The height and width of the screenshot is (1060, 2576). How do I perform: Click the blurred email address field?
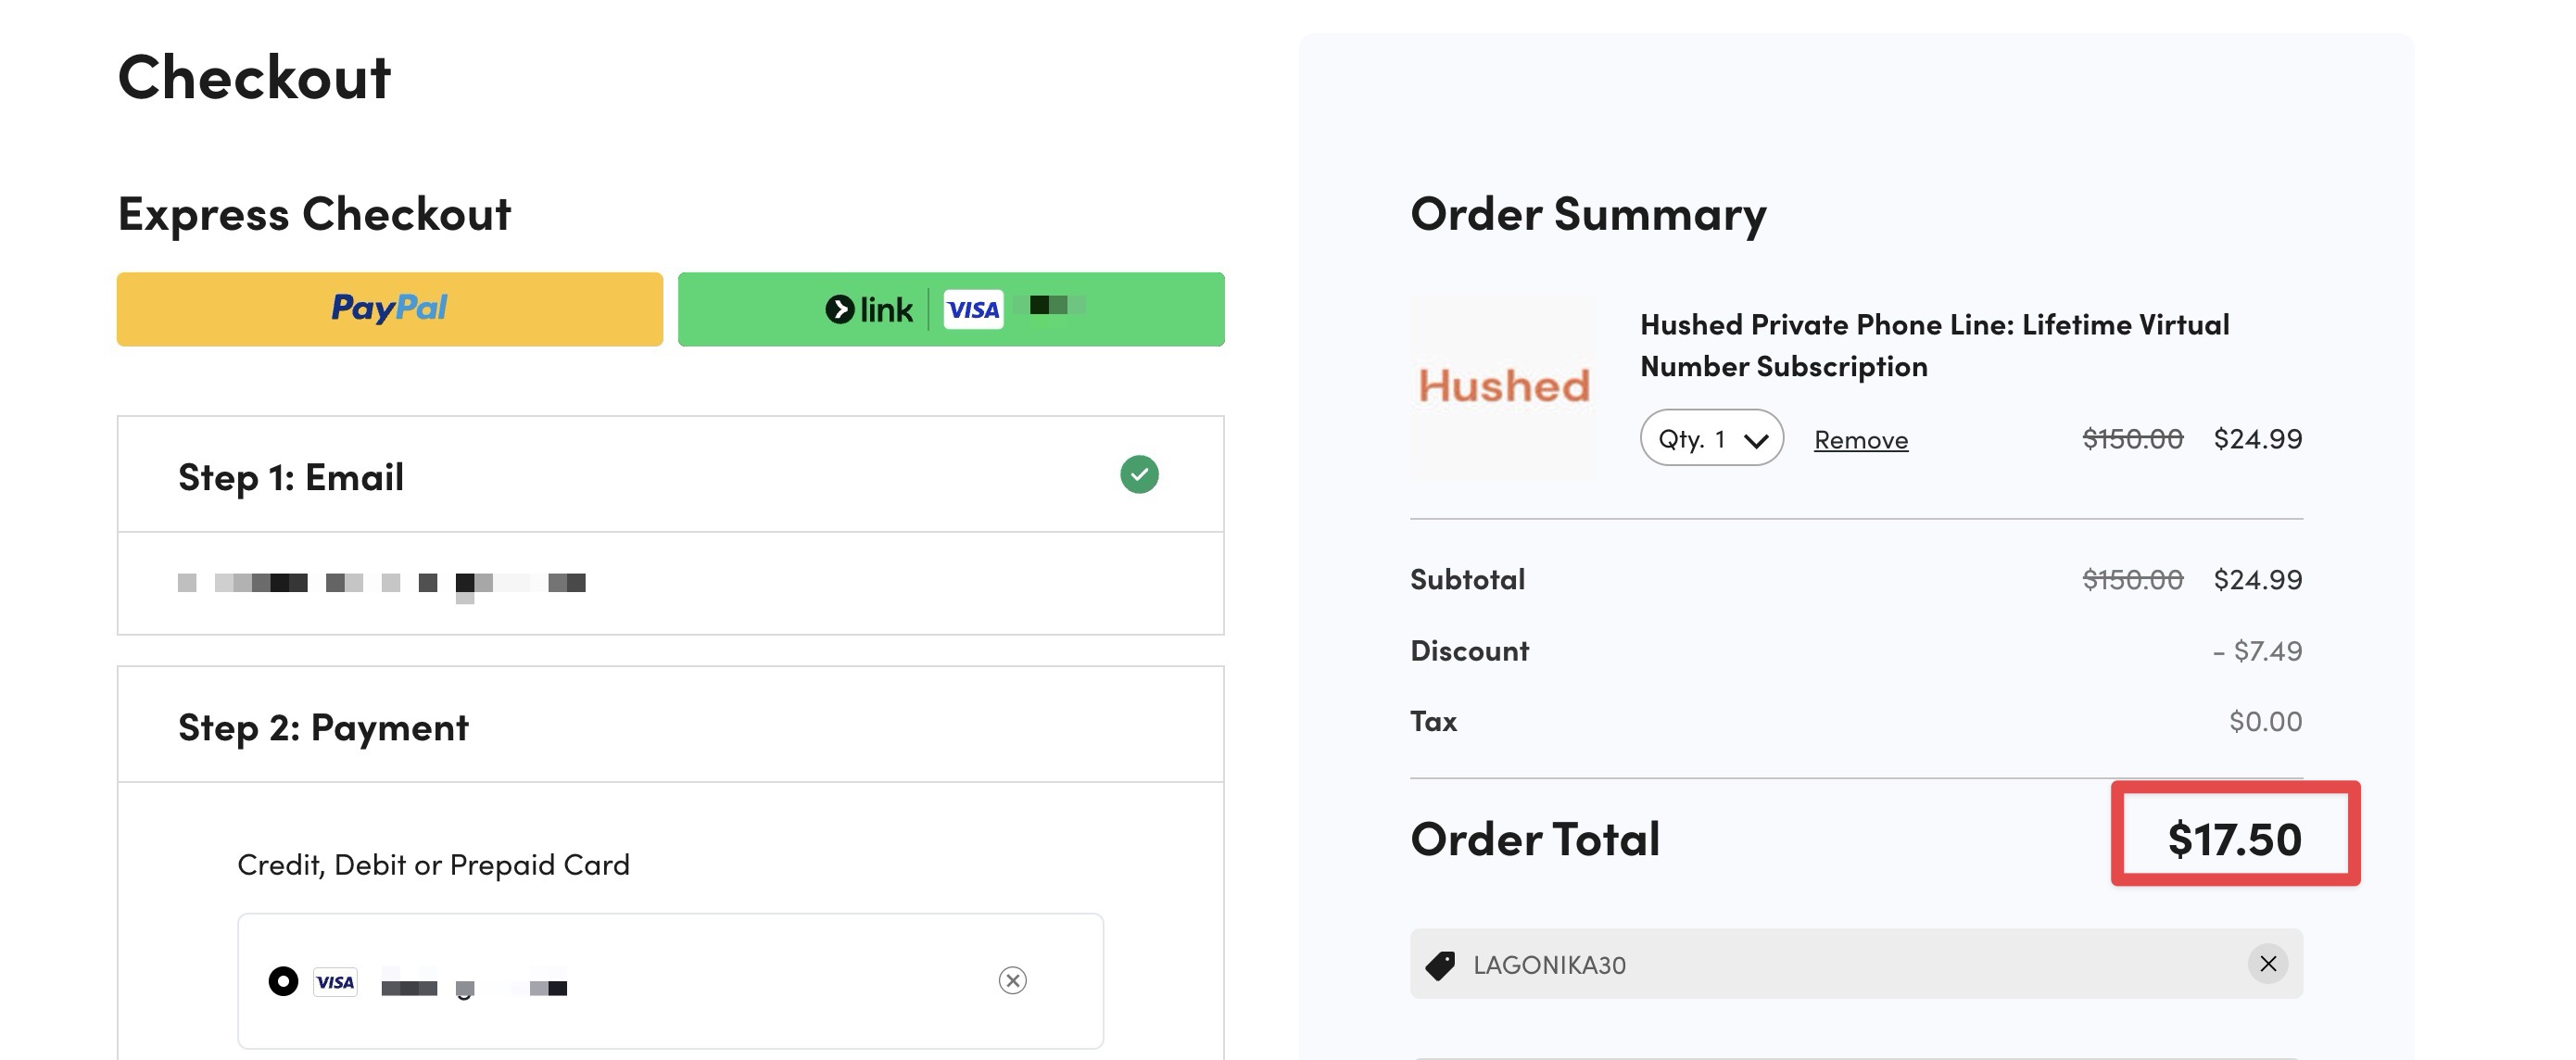click(x=670, y=583)
